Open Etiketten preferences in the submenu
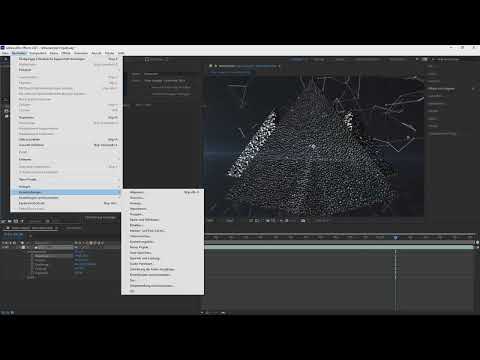This screenshot has width=480, height=360. 163,225
